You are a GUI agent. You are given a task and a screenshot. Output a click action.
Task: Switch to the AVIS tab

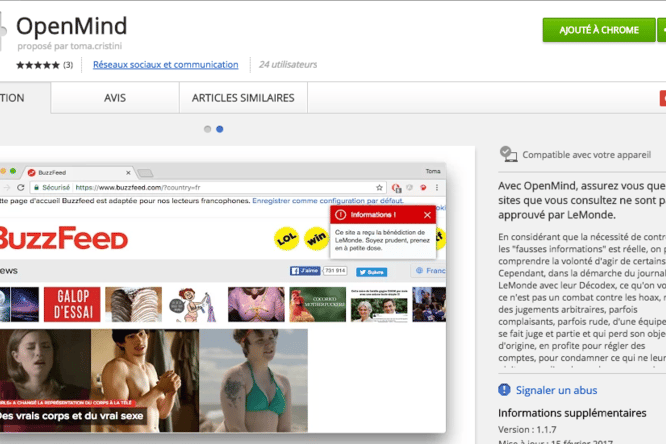click(x=115, y=98)
